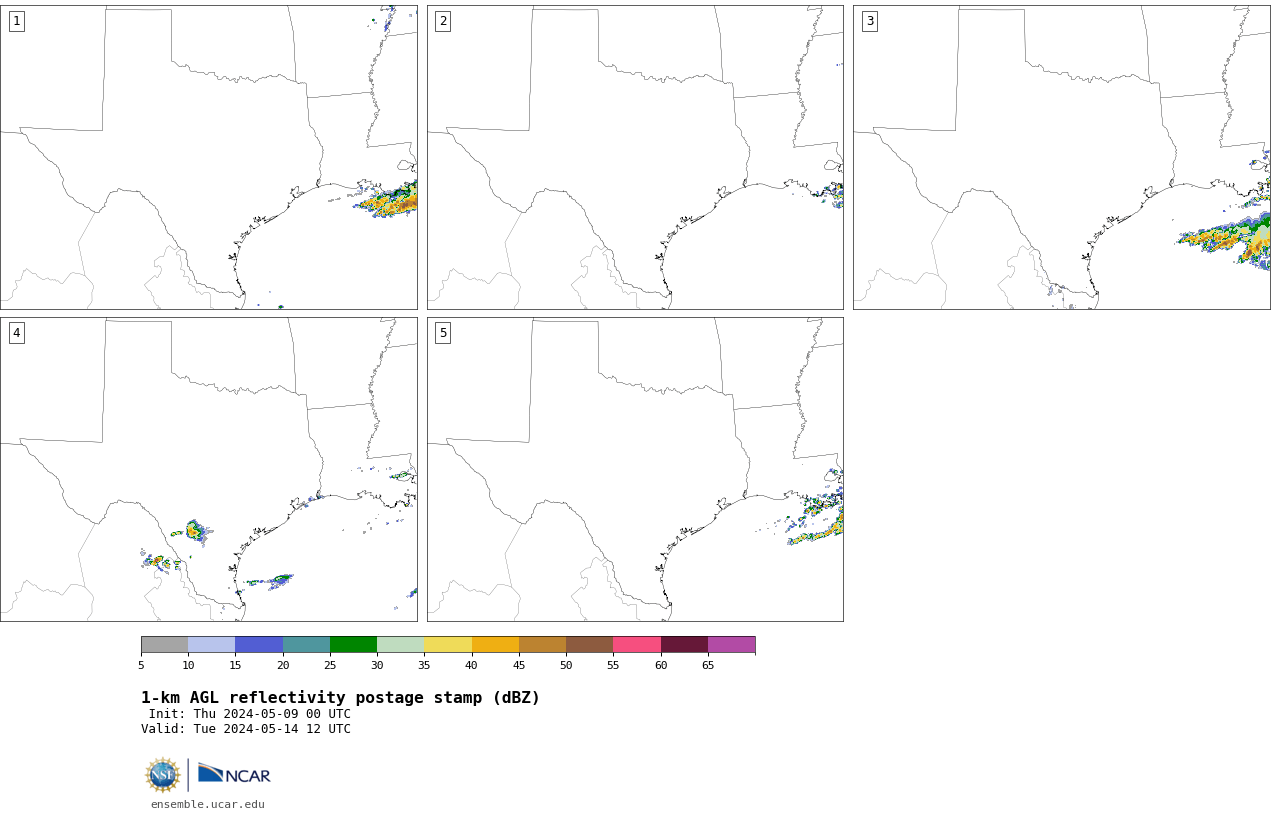Click the NSF logo icon
The image size is (1280, 815).
163,775
